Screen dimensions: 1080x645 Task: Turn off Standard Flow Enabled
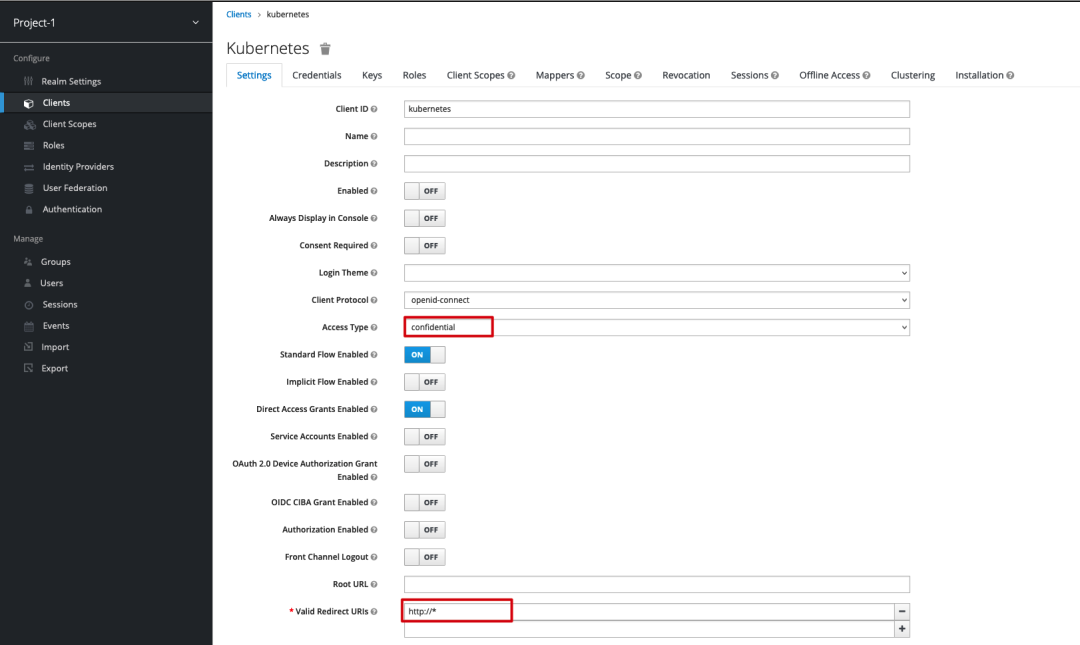click(424, 355)
